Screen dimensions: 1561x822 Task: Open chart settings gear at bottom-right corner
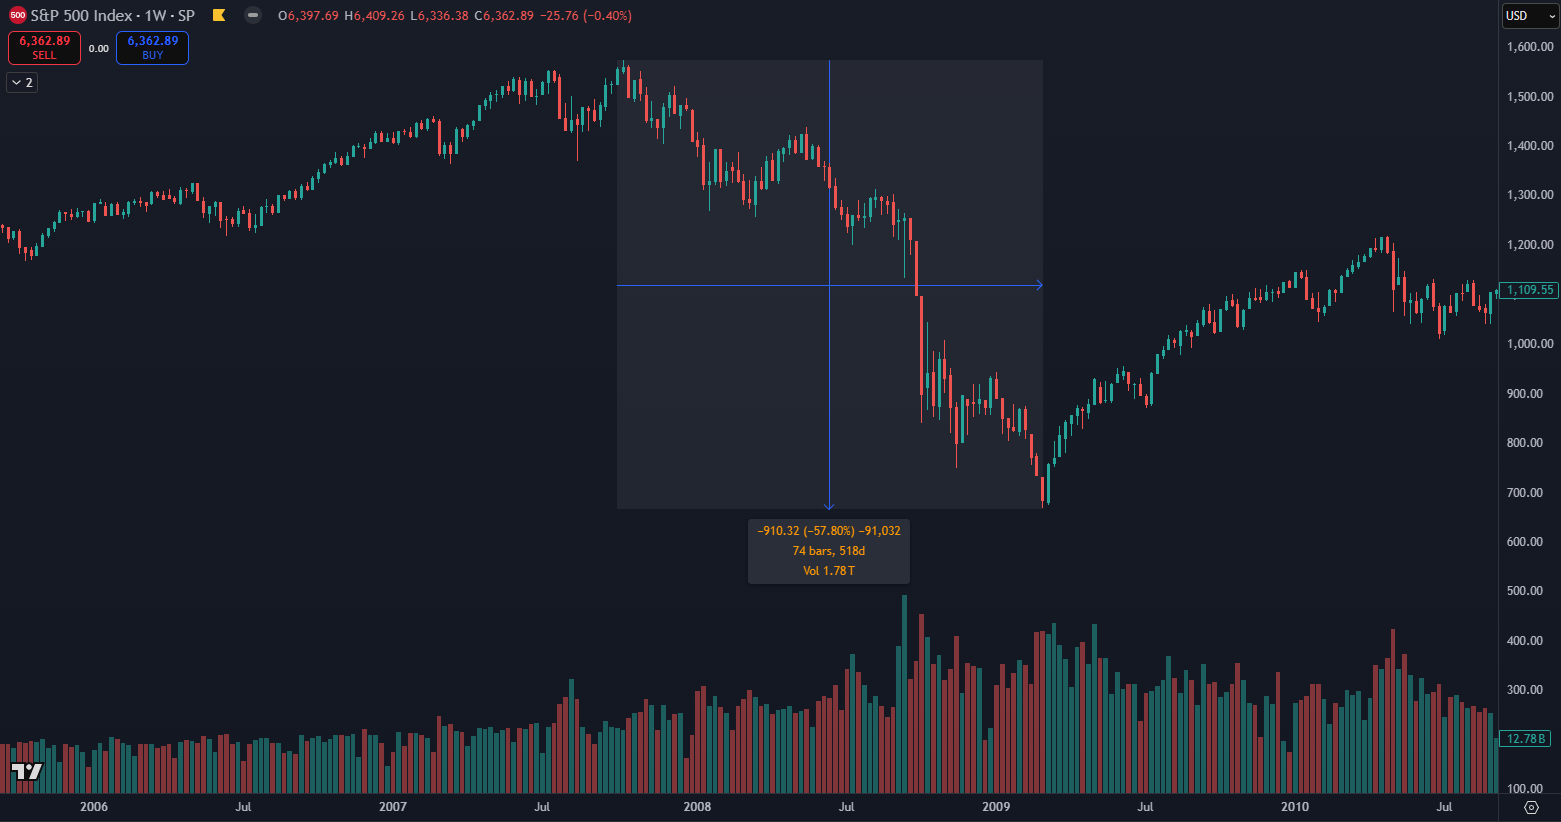tap(1530, 807)
